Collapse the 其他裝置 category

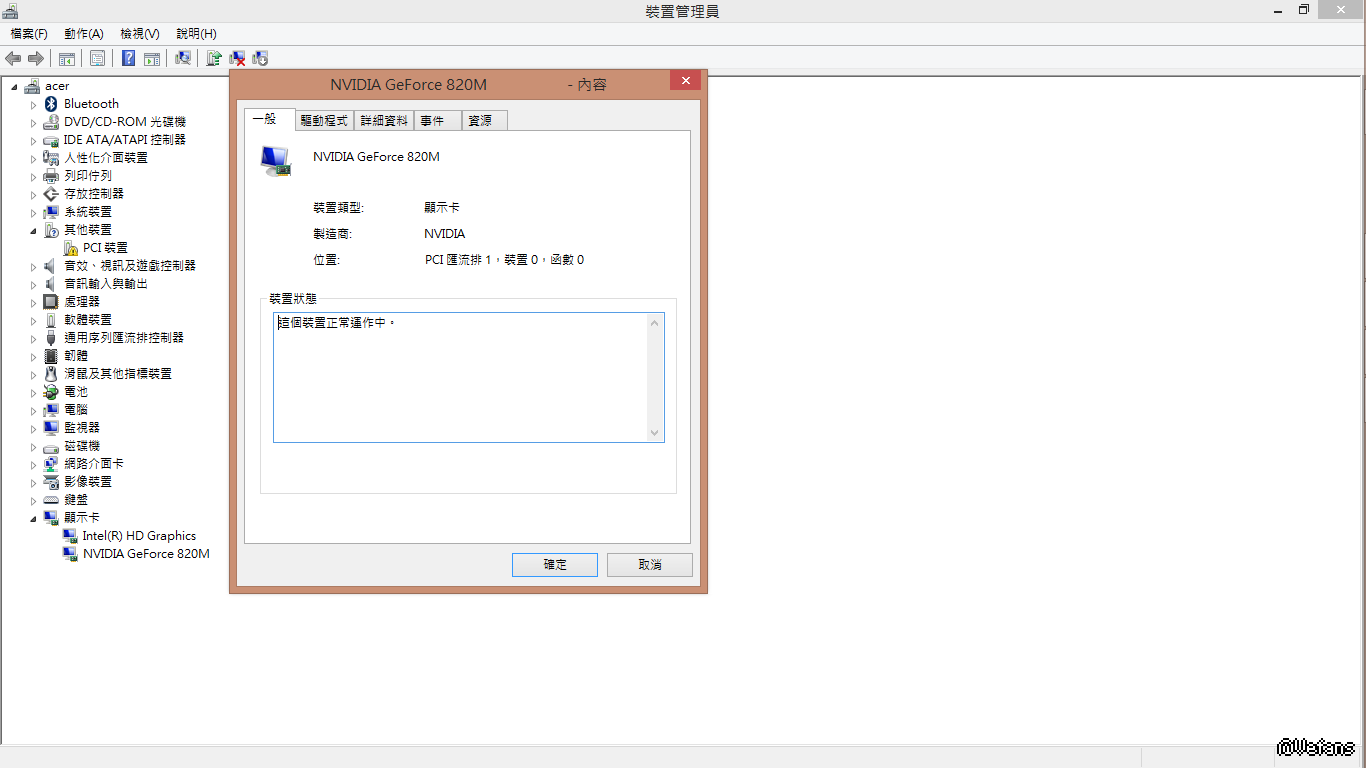click(33, 230)
